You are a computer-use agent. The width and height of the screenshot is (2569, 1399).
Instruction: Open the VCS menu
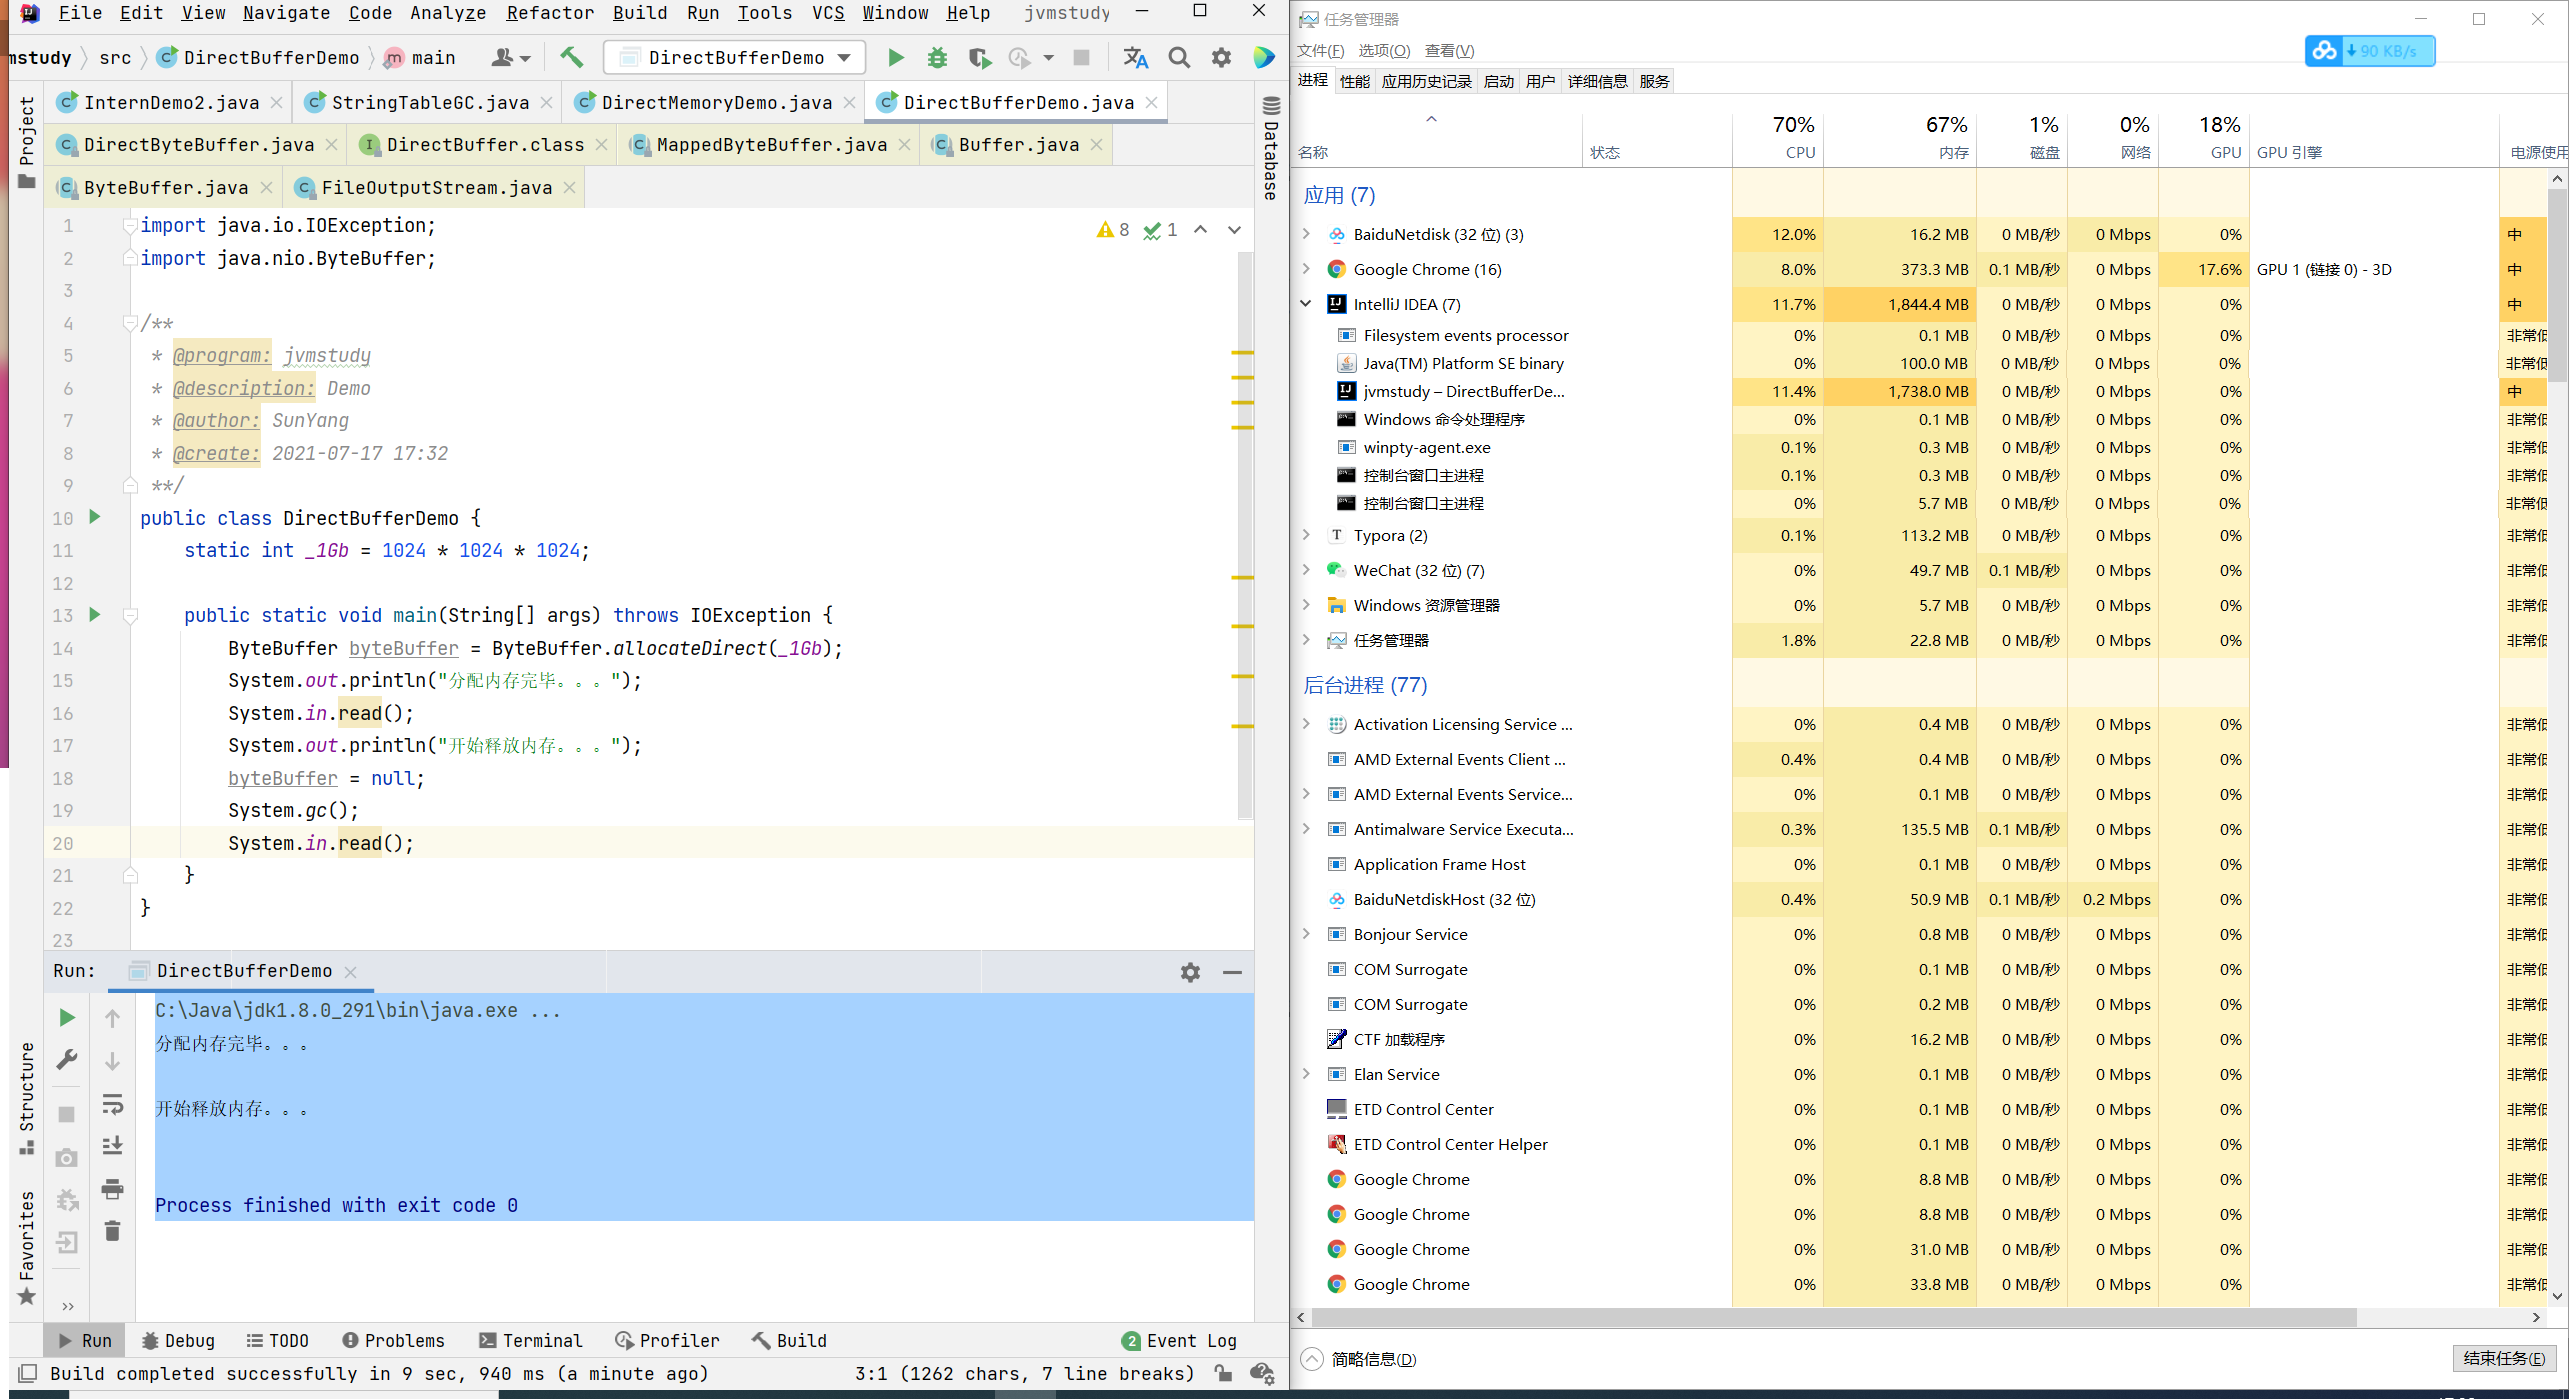(x=828, y=13)
